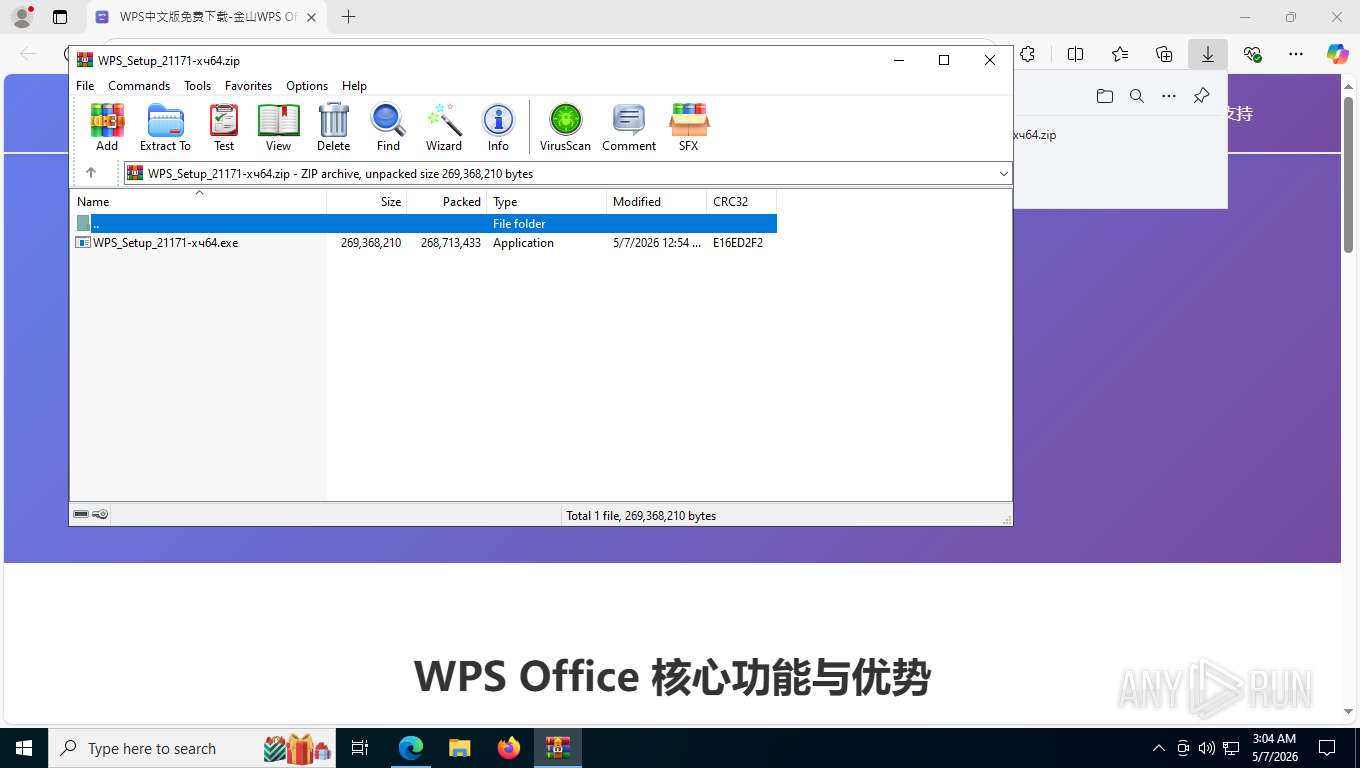The width and height of the screenshot is (1360, 768).
Task: Click the Extract To toolbar icon
Action: tap(165, 127)
